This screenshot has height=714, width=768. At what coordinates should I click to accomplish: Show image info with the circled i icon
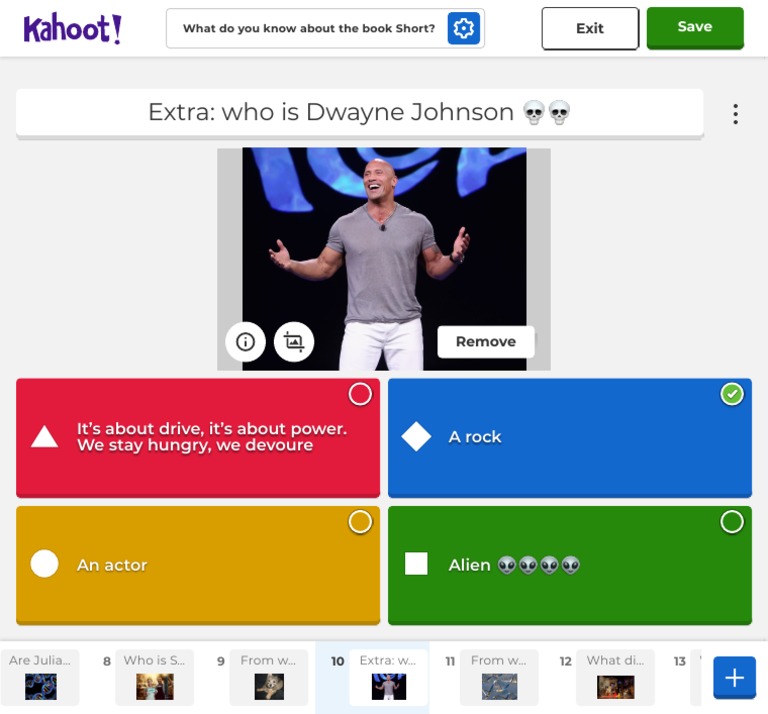click(245, 341)
